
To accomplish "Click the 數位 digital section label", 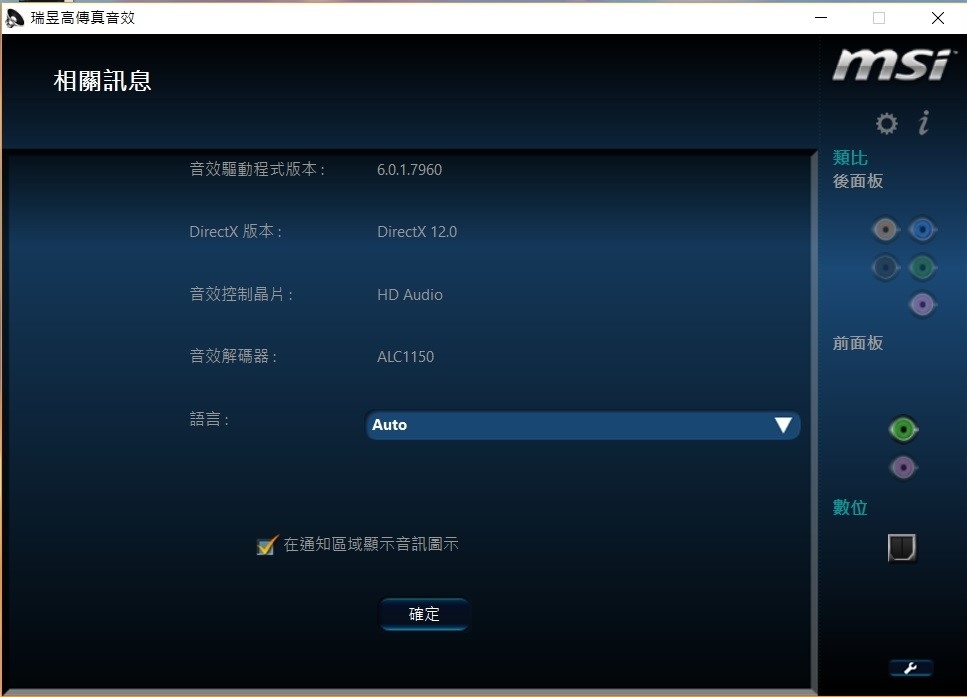I will [850, 508].
